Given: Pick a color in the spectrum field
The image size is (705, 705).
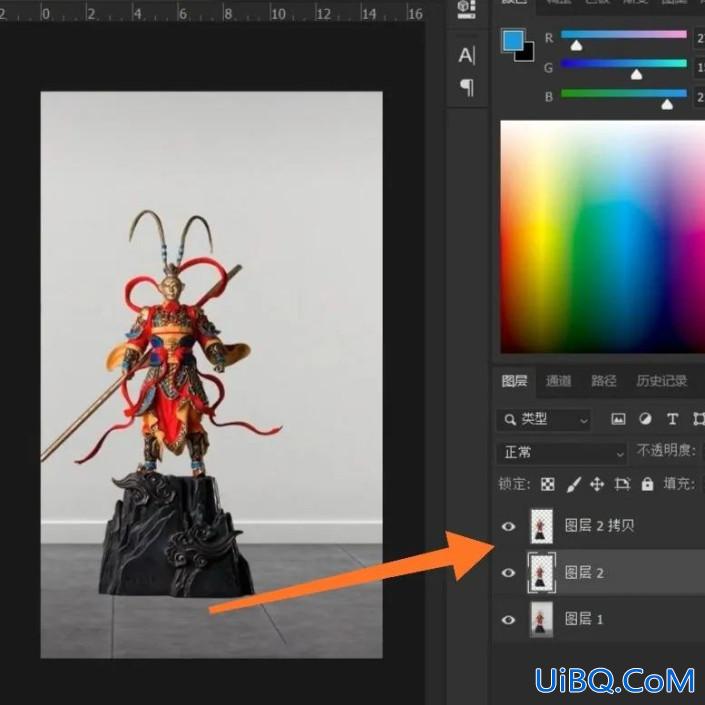Looking at the screenshot, I should (x=602, y=236).
